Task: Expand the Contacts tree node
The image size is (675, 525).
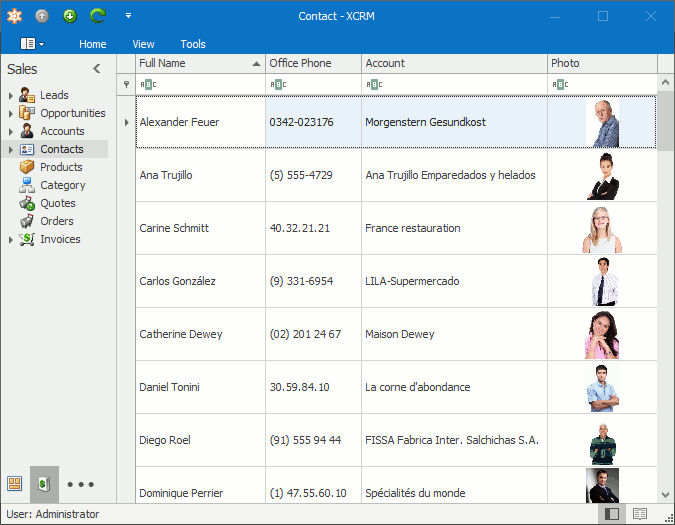Action: point(11,149)
